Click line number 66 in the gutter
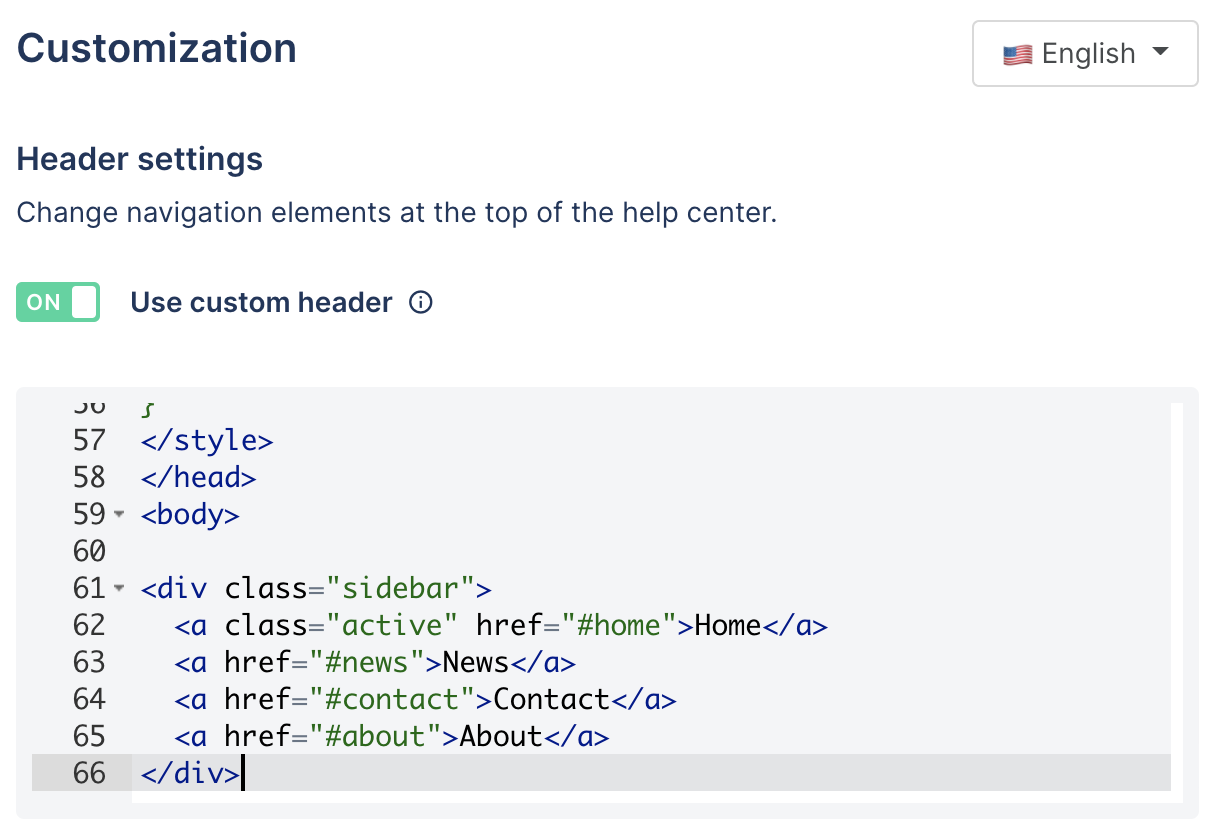 (x=89, y=773)
